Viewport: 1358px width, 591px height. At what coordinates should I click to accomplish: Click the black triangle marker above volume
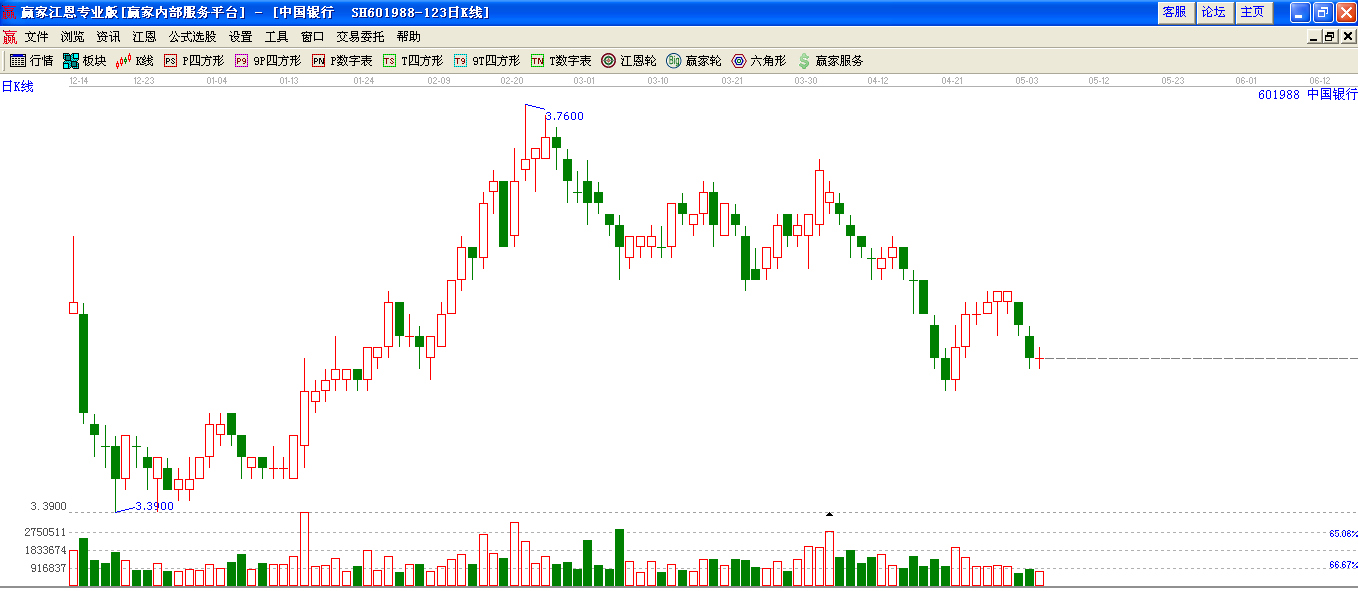[829, 514]
